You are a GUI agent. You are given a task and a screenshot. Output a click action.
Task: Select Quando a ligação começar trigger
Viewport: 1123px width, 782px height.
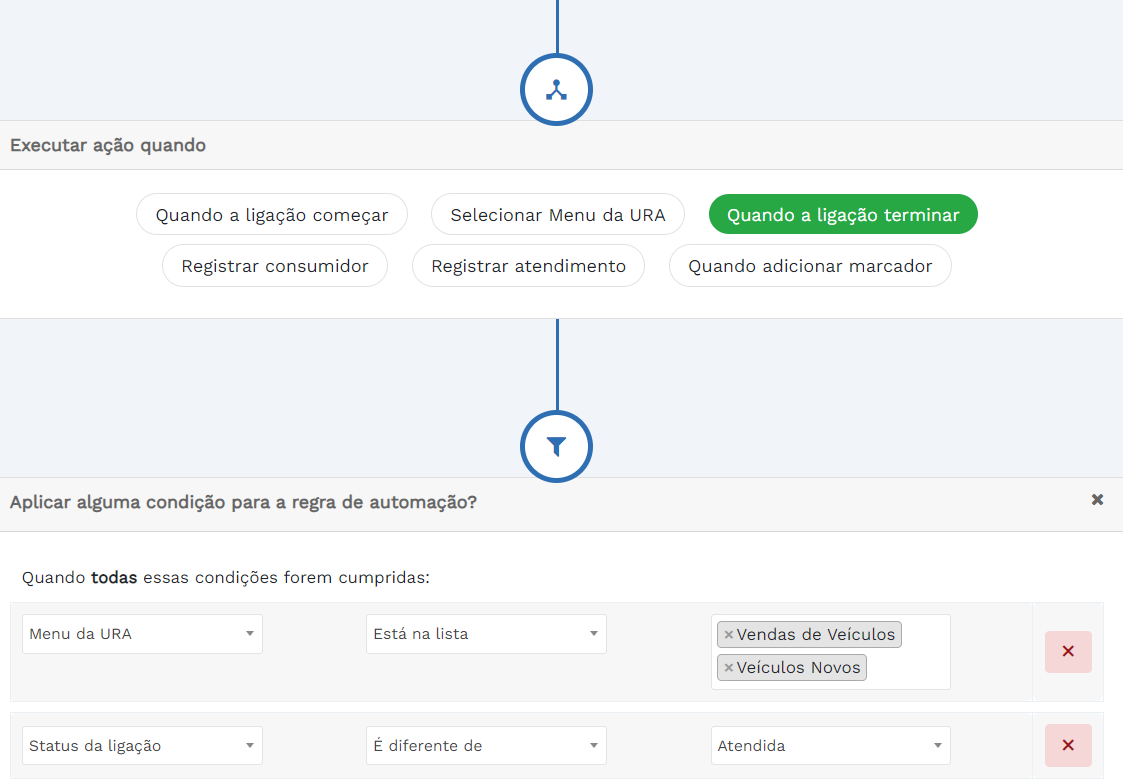coord(272,215)
